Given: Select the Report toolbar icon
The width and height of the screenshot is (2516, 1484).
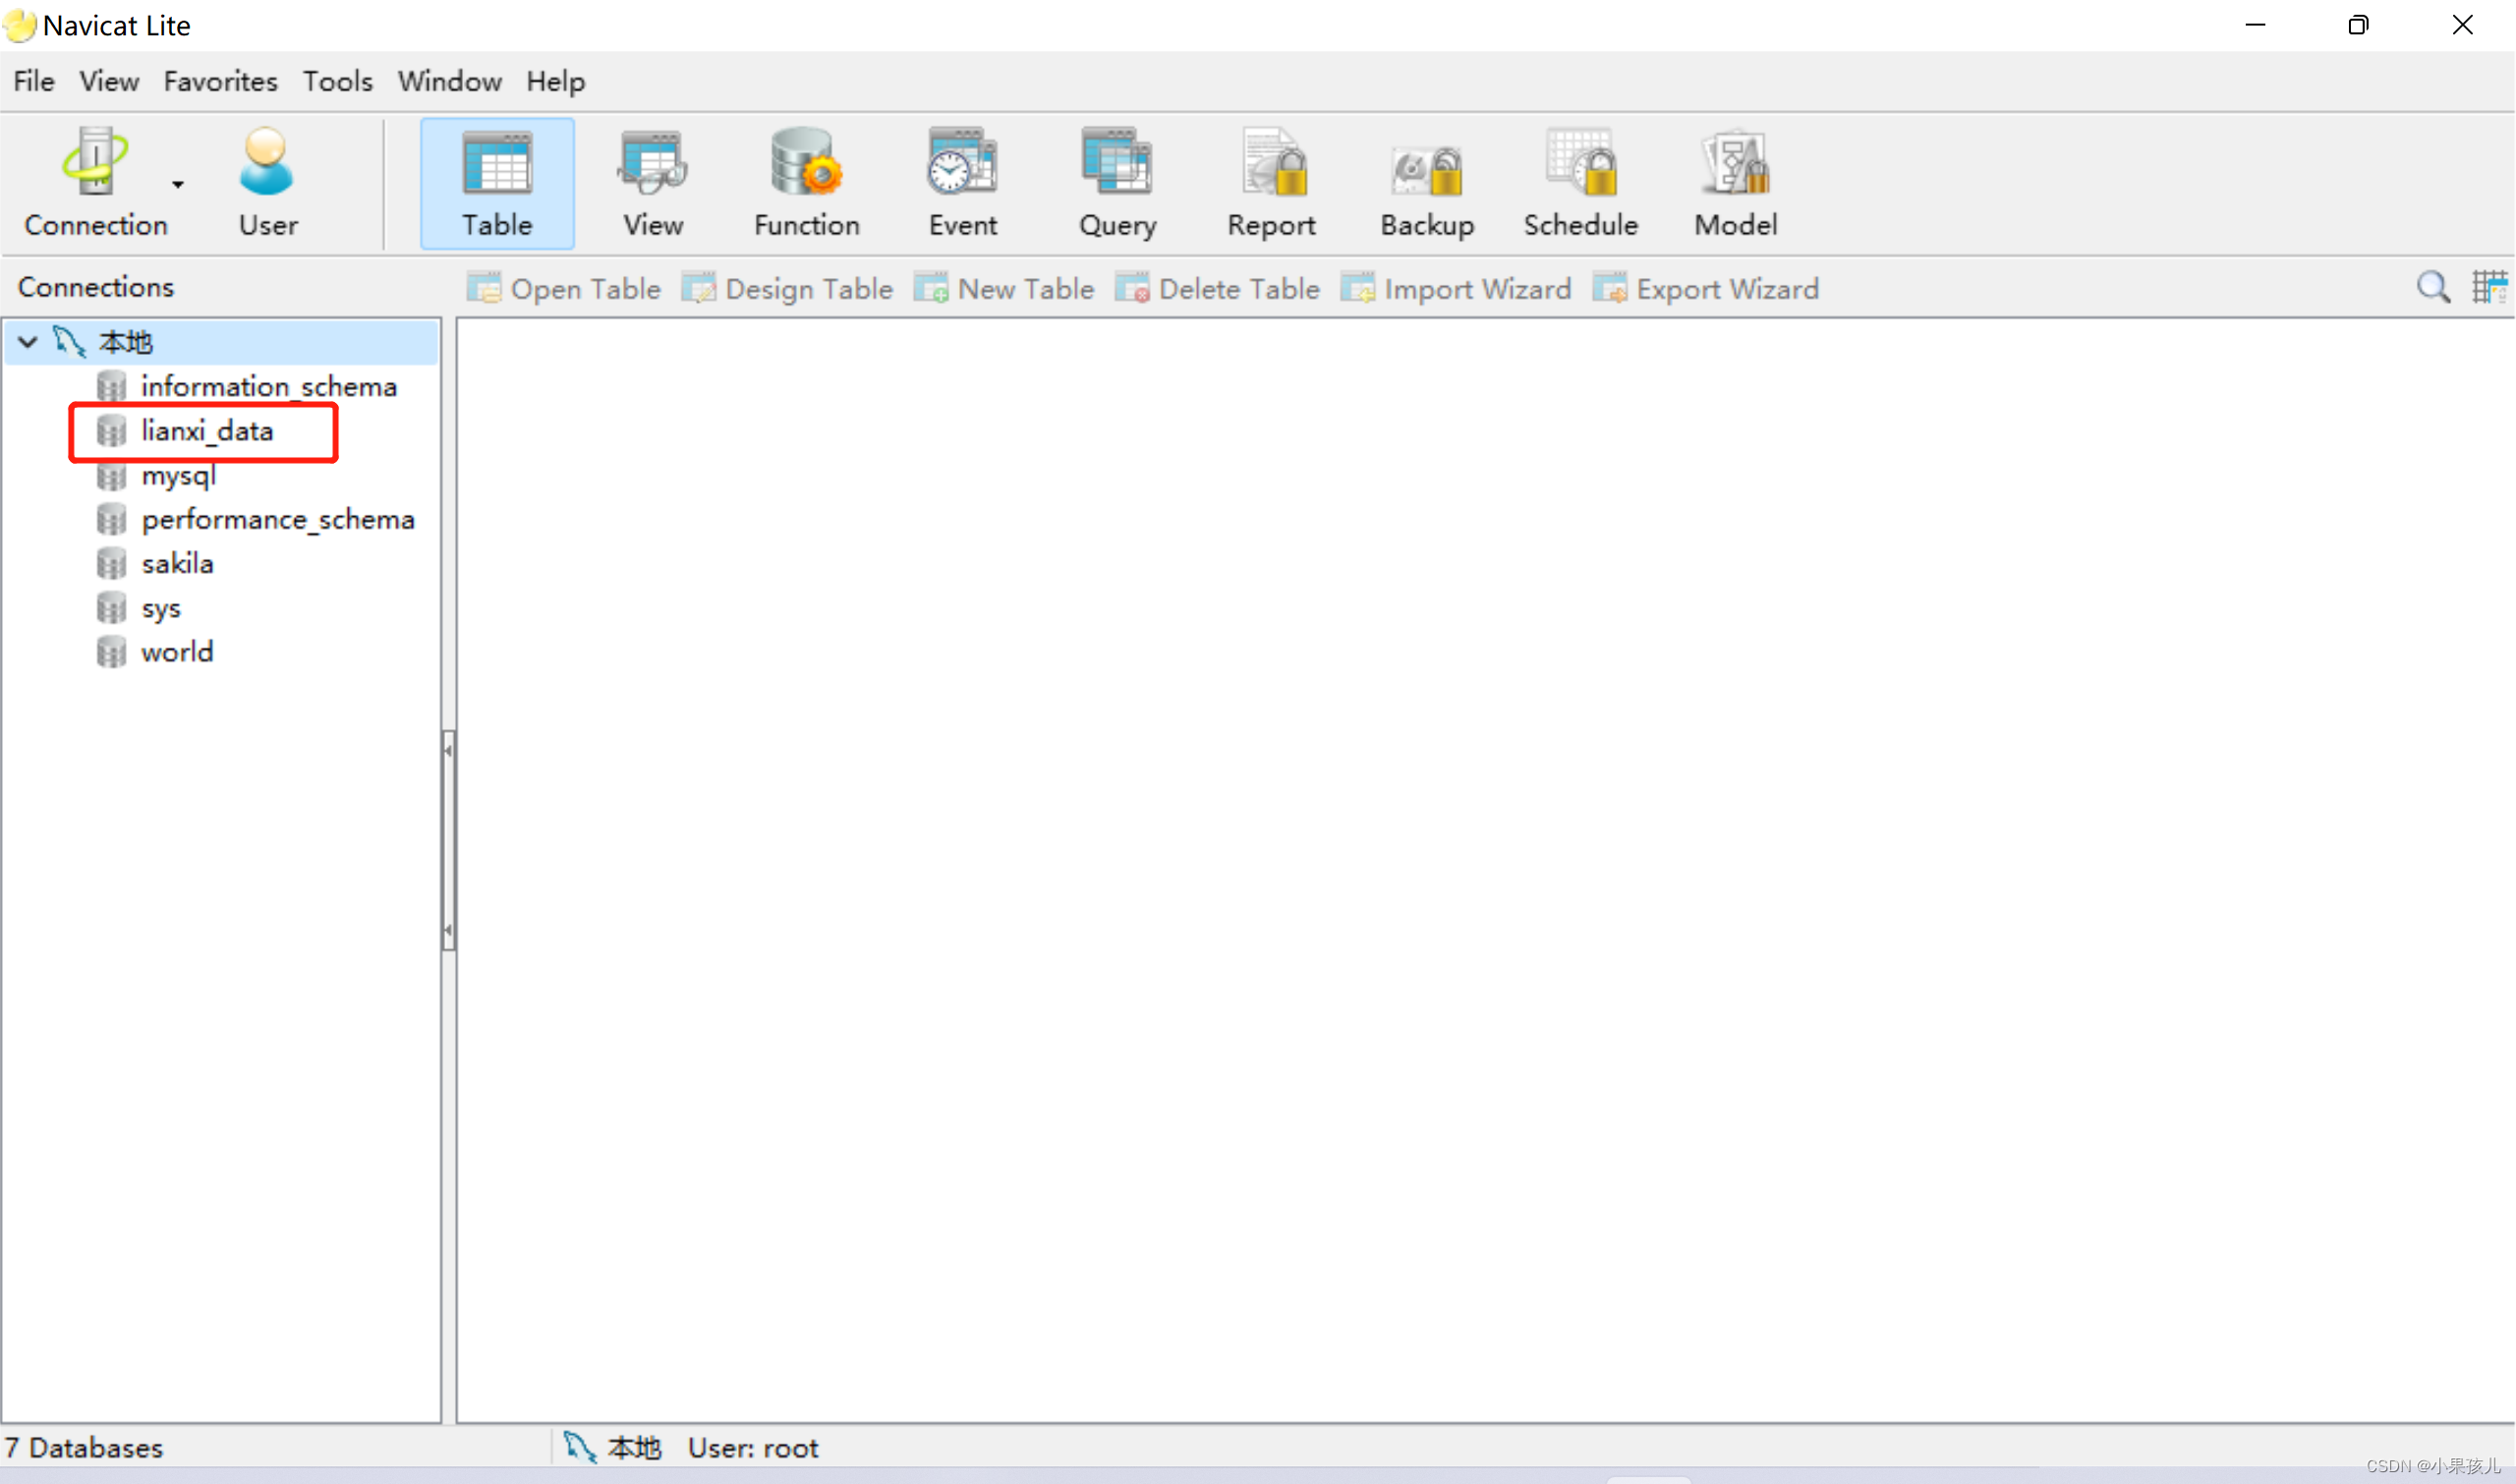Looking at the screenshot, I should click(1271, 183).
